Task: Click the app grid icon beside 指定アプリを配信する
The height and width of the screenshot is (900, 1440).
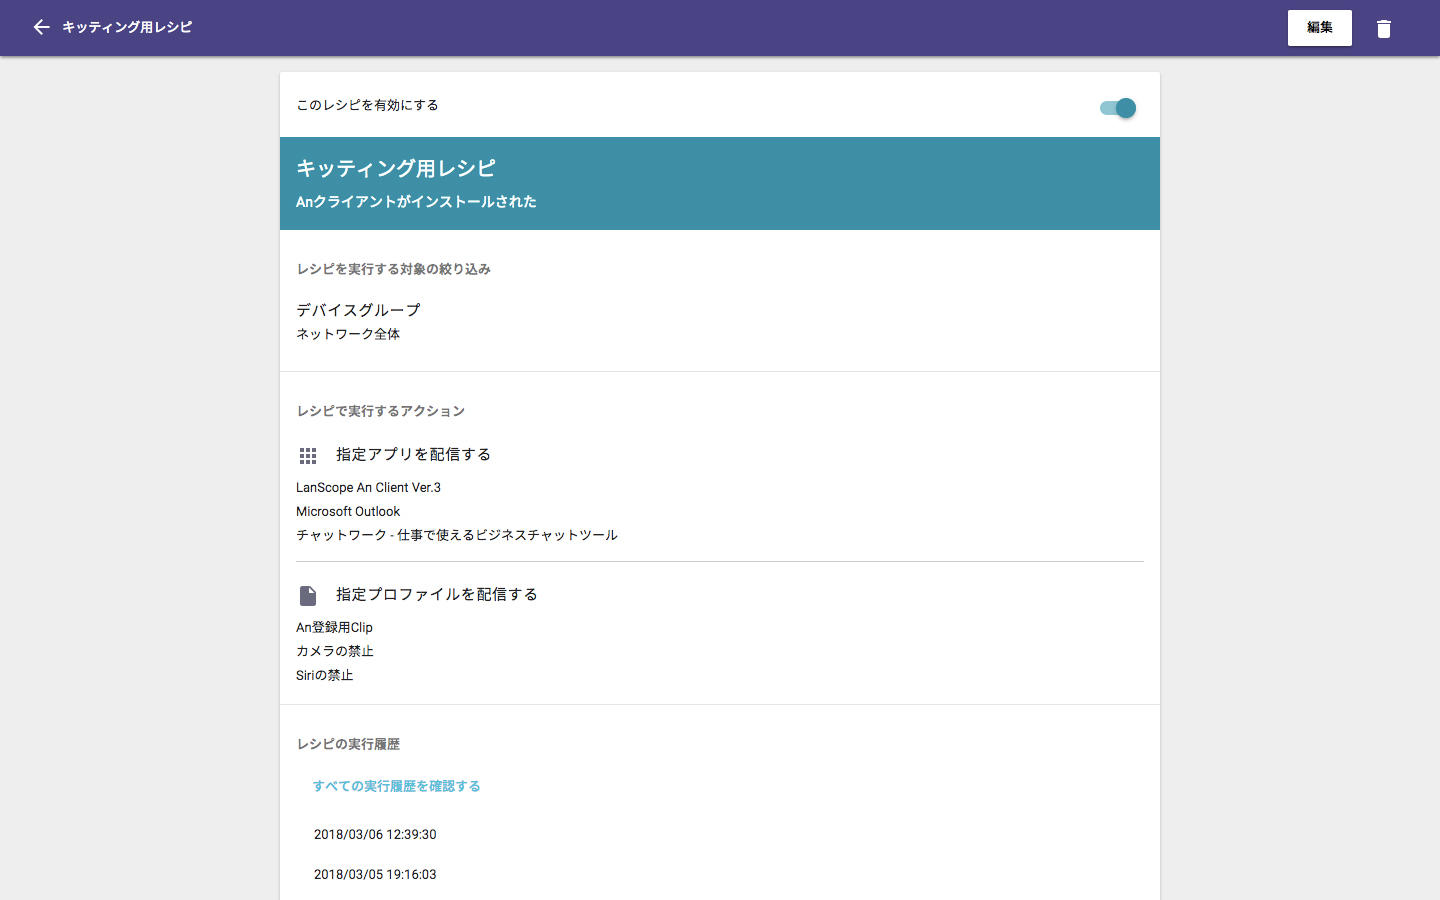Action: 308,456
